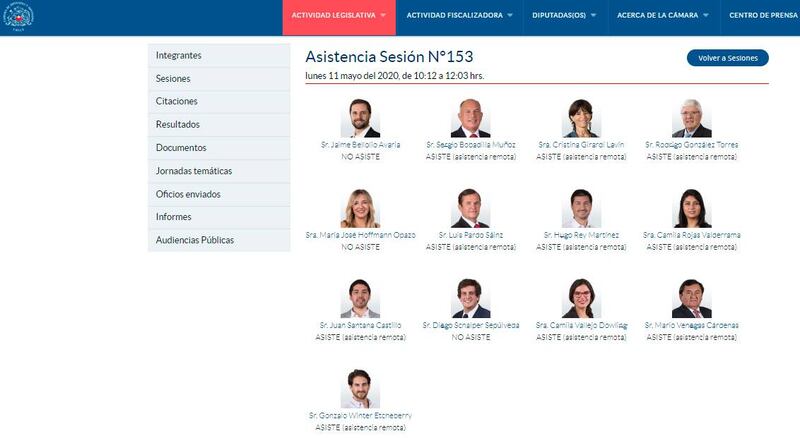
Task: Open the Actividad Fiscalizadora menu
Action: 459,15
